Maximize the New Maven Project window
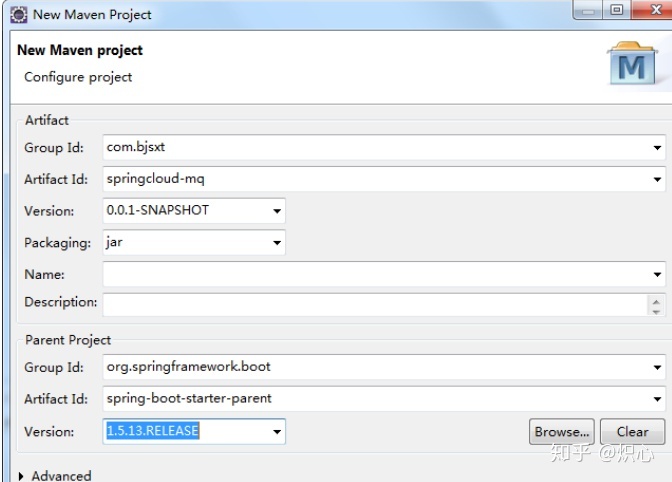The width and height of the screenshot is (672, 482). pos(617,9)
